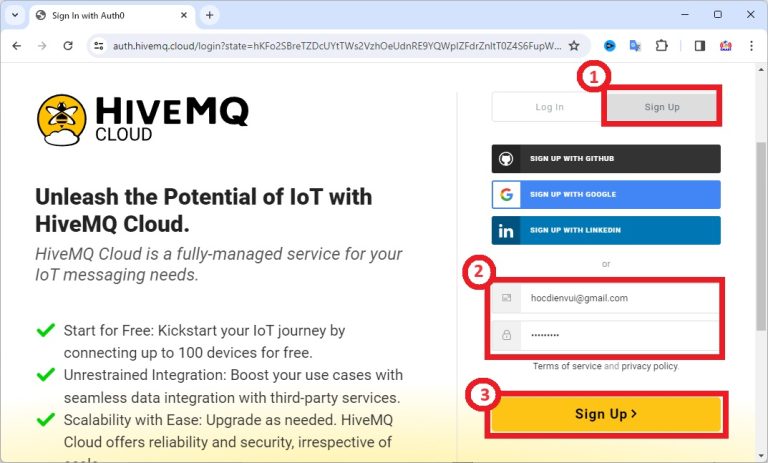Viewport: 768px width, 463px height.
Task: Open the browser extensions puzzle icon
Action: (x=661, y=45)
